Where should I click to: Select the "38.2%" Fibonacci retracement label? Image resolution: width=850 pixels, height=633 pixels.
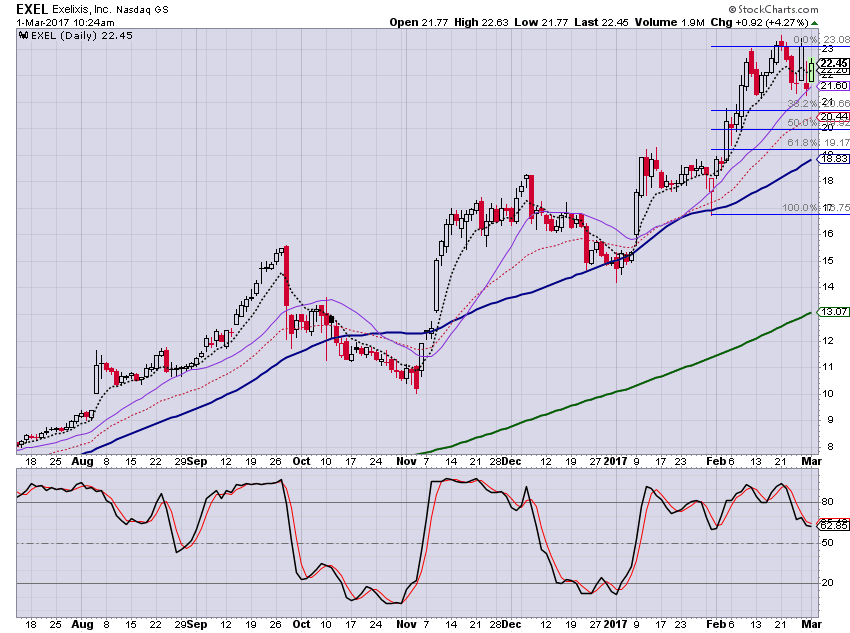point(802,103)
